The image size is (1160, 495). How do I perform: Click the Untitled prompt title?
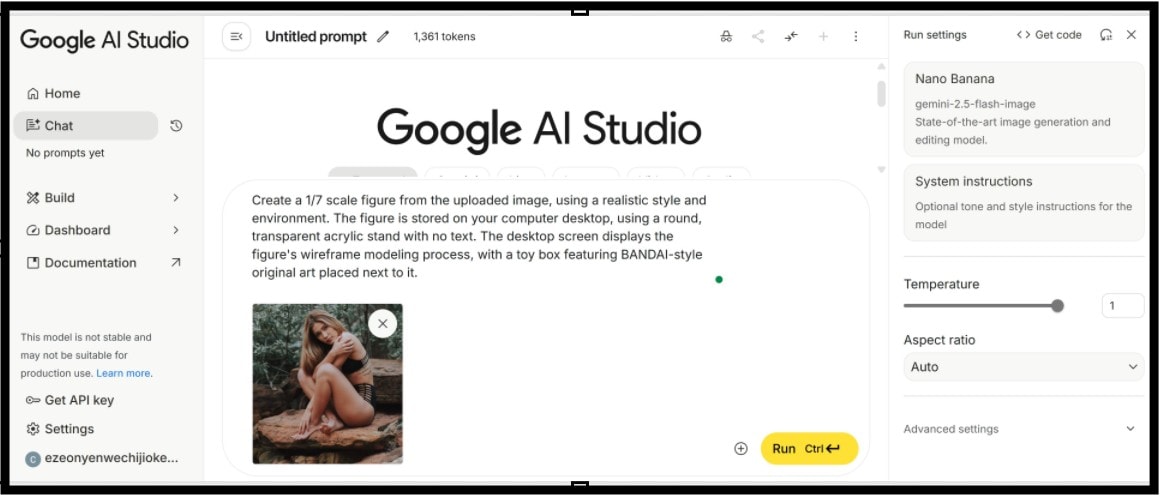(316, 36)
